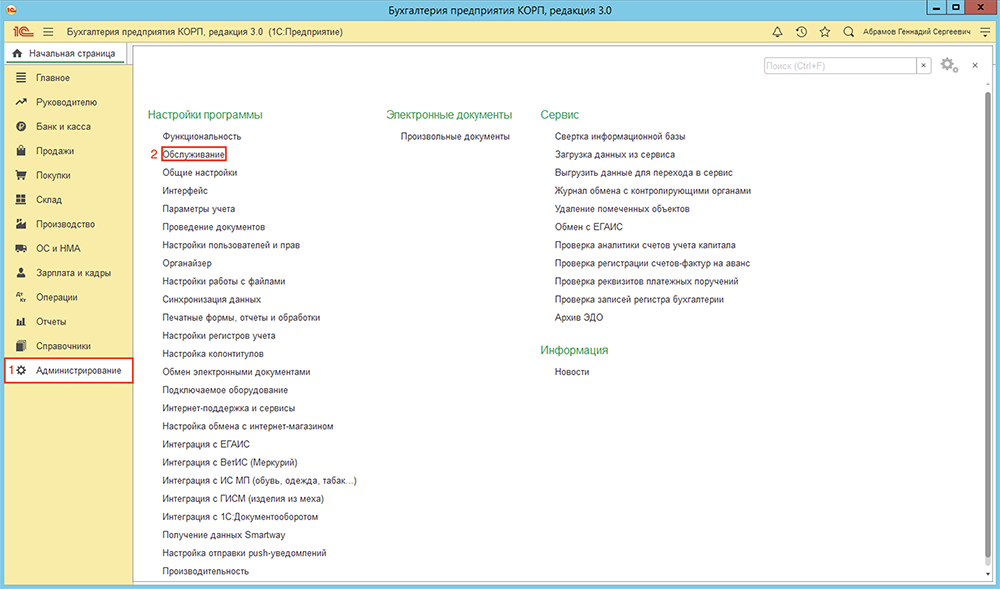Open Настройка отправки push-уведомлений link
The height and width of the screenshot is (589, 1000).
(244, 553)
